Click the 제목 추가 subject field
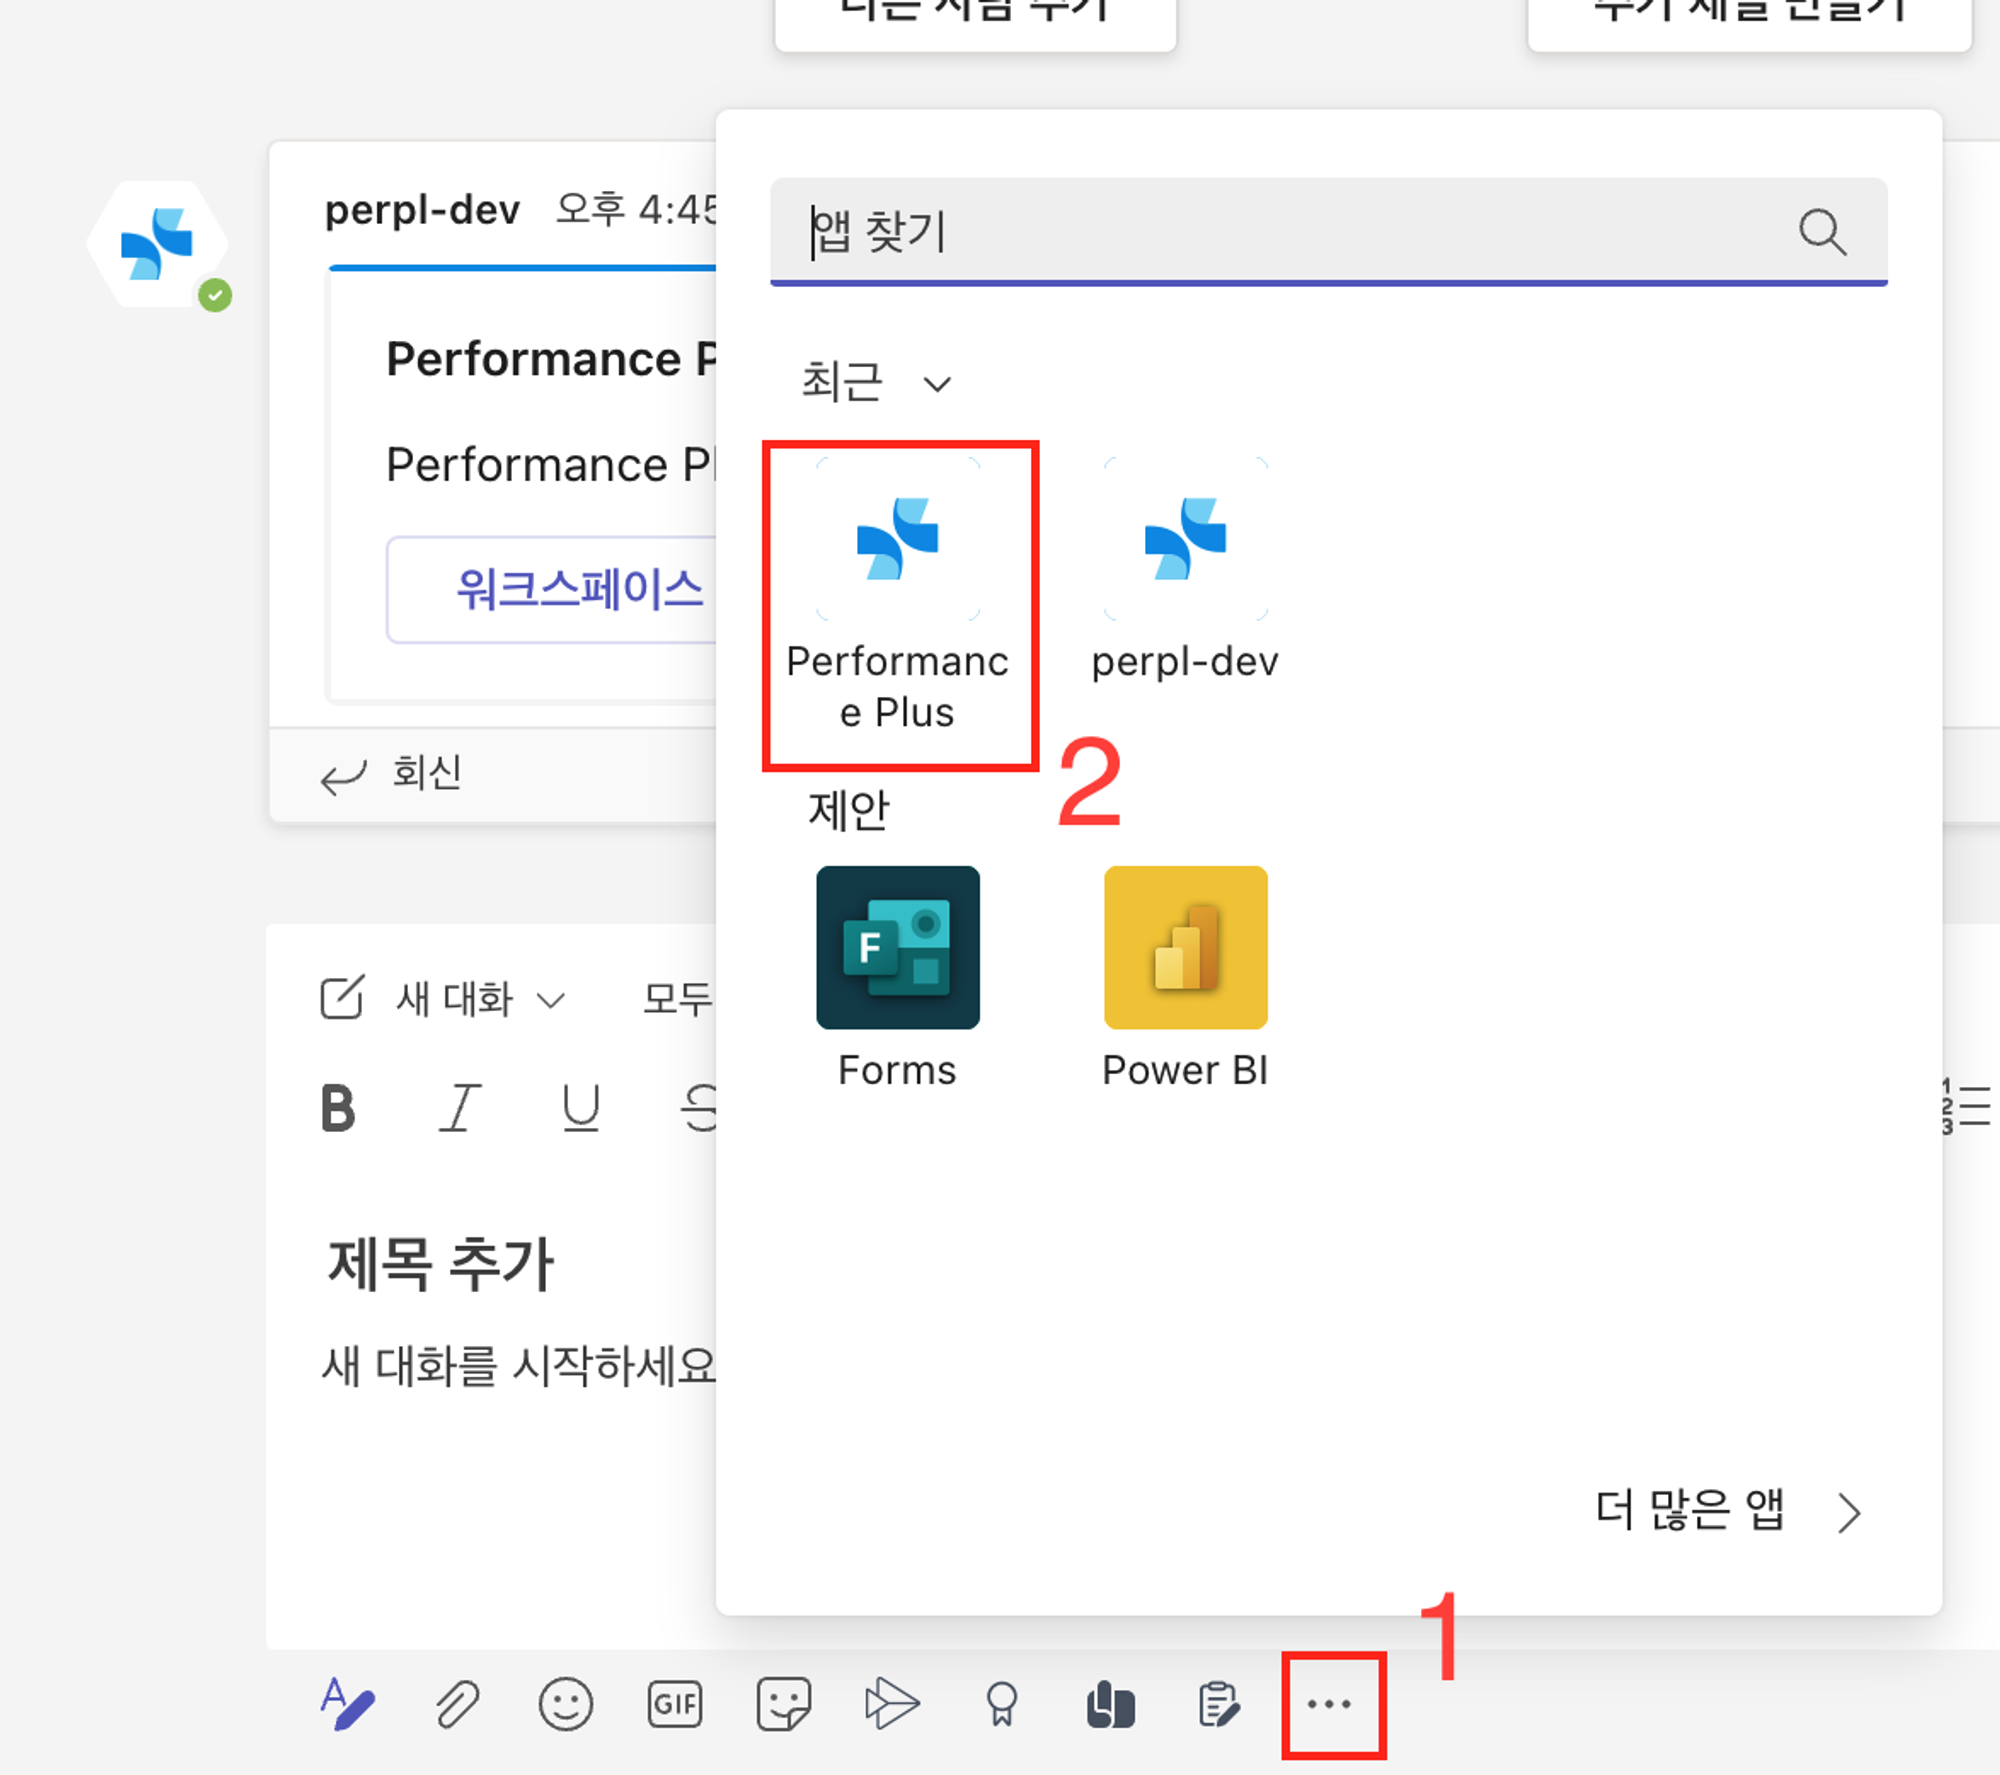 [x=442, y=1263]
